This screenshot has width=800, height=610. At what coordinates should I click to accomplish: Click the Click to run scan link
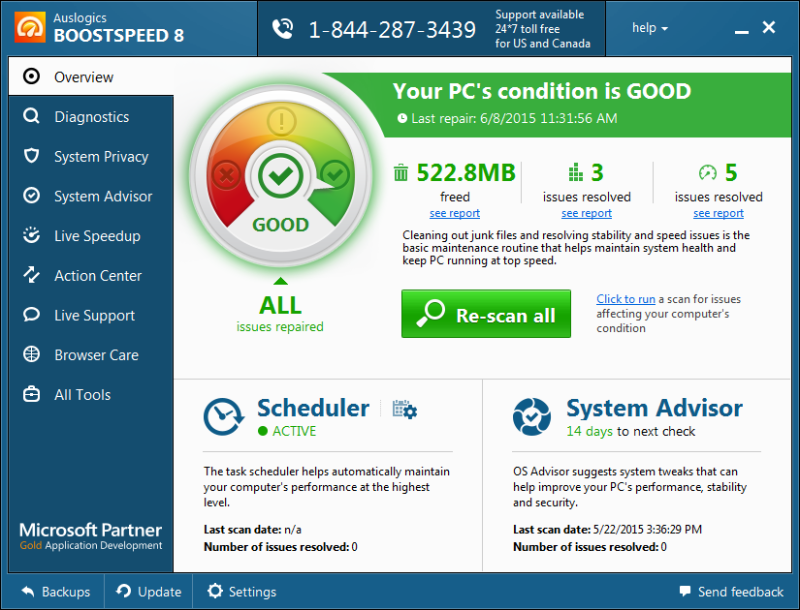point(625,299)
